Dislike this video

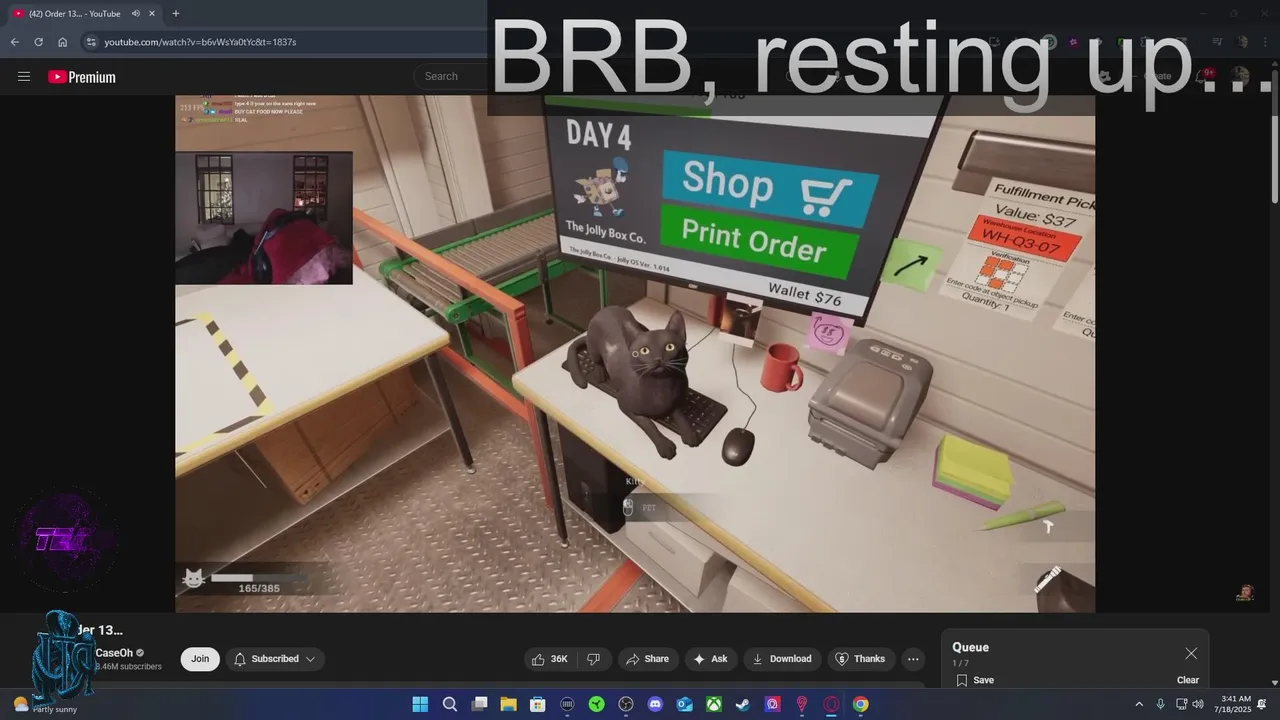(x=594, y=659)
